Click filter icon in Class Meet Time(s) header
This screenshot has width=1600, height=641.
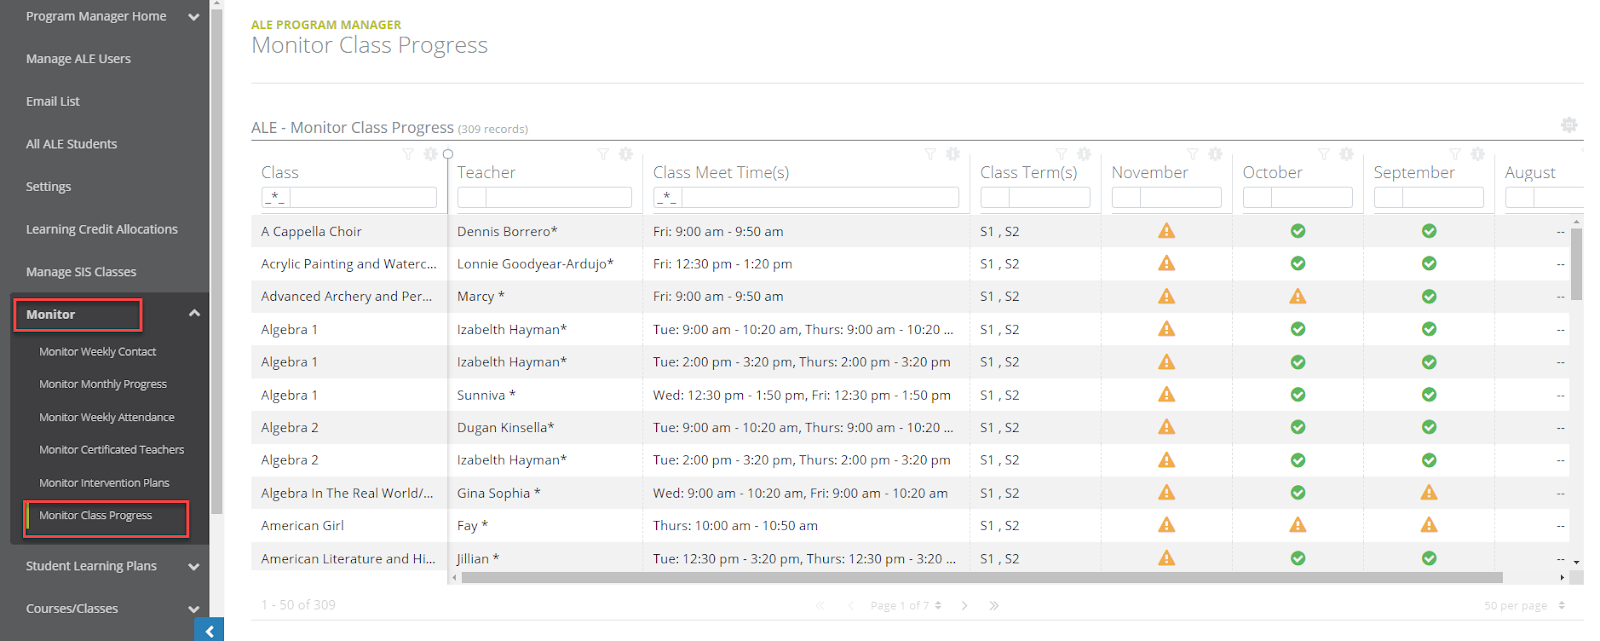tap(930, 154)
